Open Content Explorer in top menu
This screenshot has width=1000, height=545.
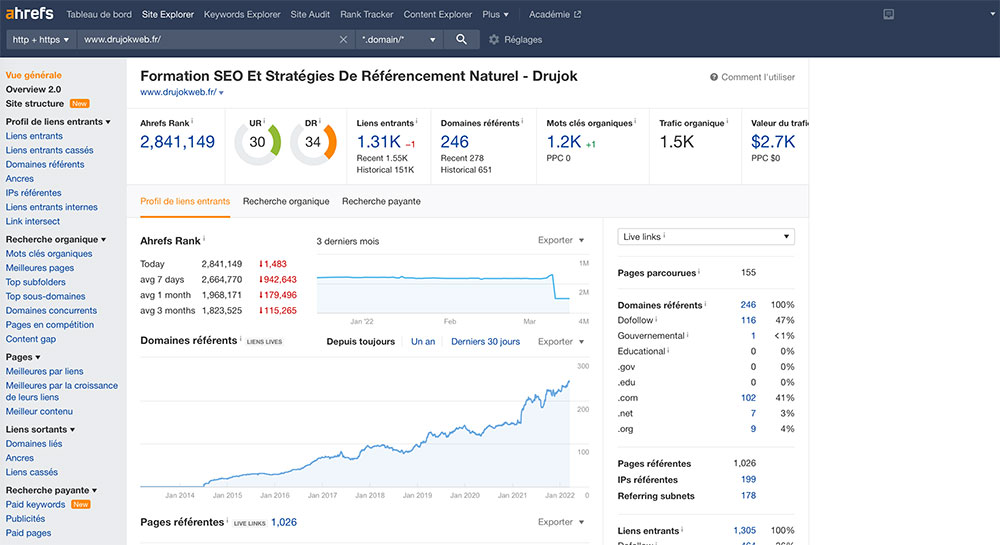(x=438, y=14)
